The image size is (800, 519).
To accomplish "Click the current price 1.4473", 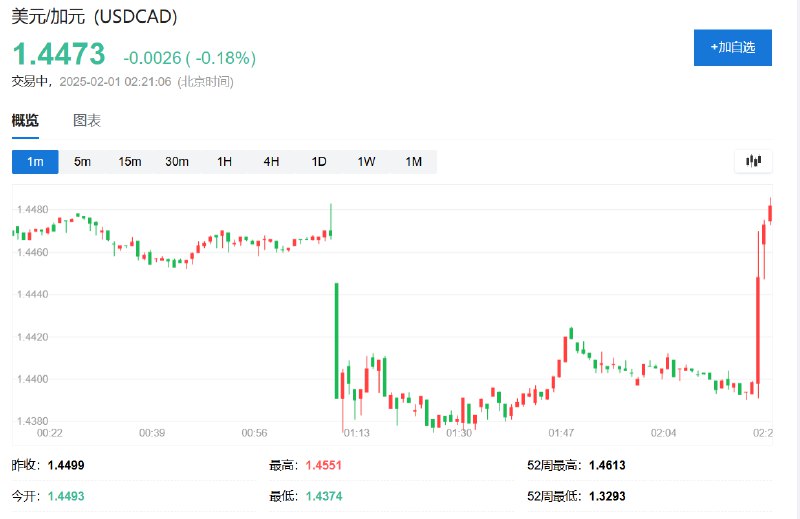I will click(59, 54).
